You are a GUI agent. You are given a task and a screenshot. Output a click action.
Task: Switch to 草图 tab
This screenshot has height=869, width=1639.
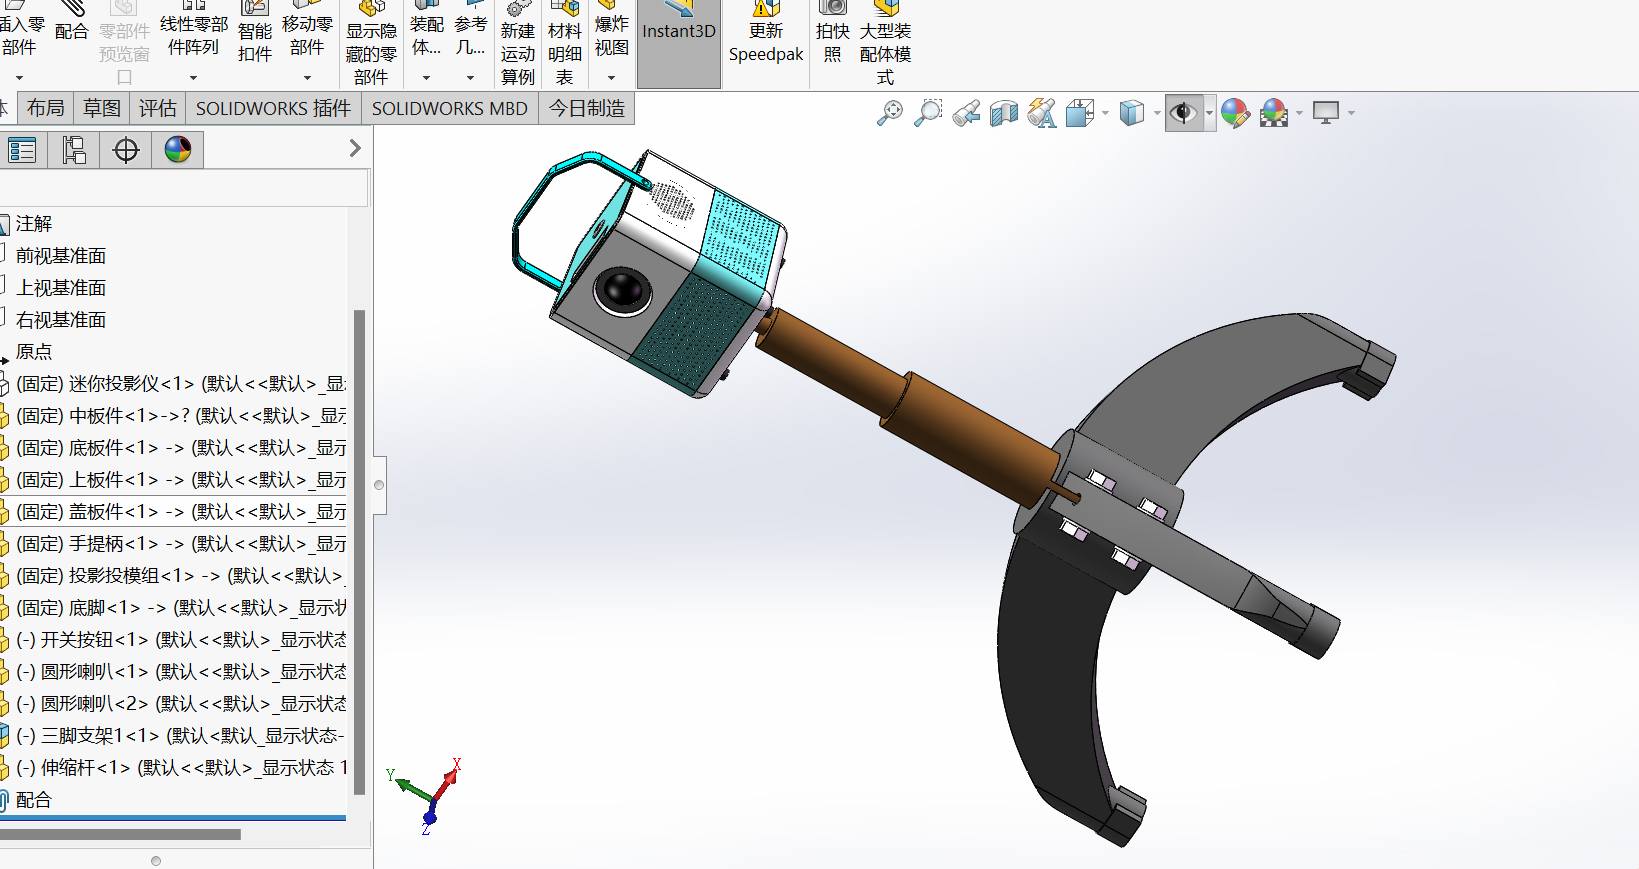coord(102,108)
